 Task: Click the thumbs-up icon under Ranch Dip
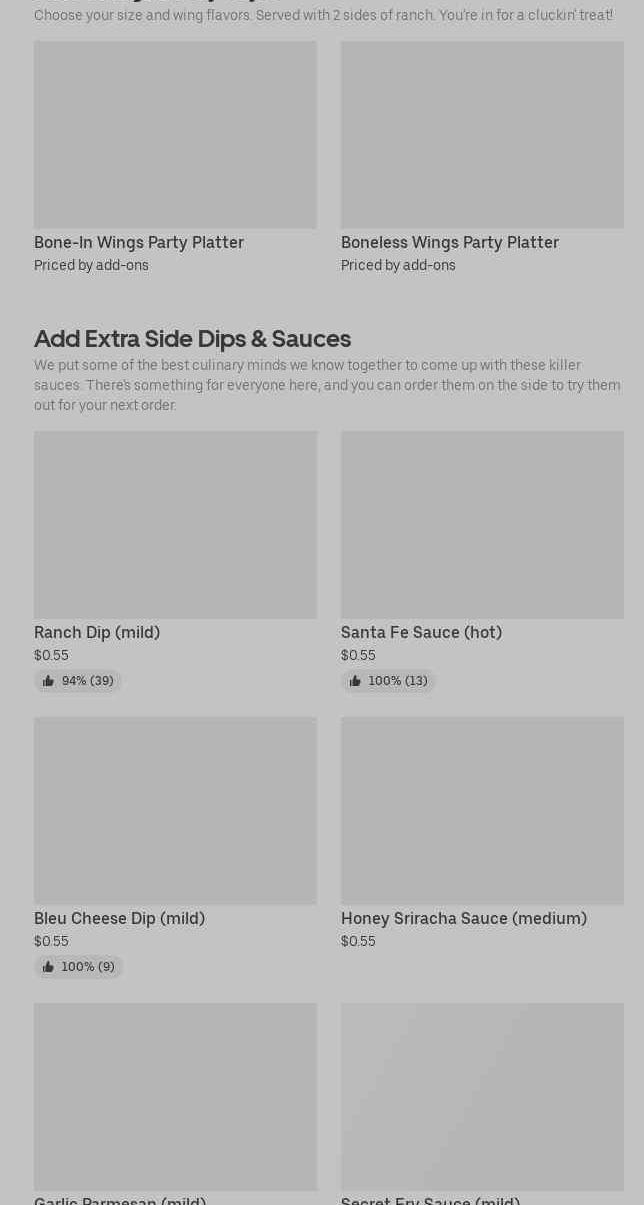coord(48,681)
